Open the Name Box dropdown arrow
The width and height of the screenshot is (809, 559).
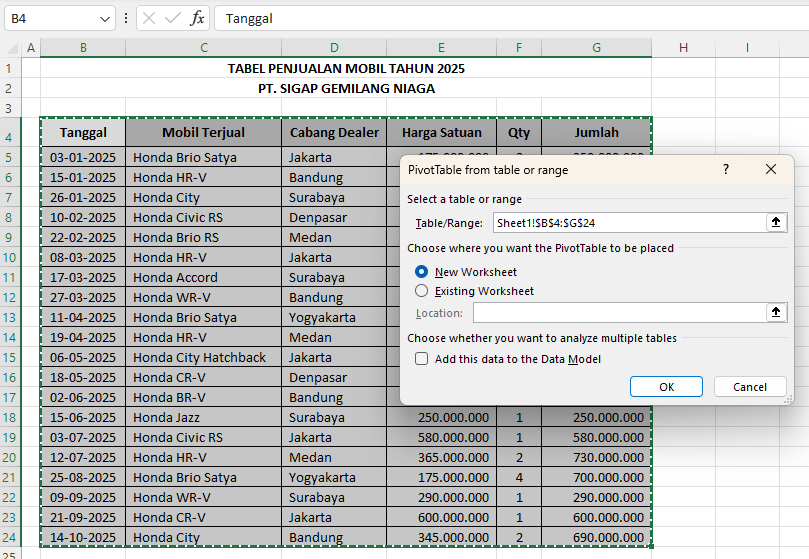[x=106, y=18]
